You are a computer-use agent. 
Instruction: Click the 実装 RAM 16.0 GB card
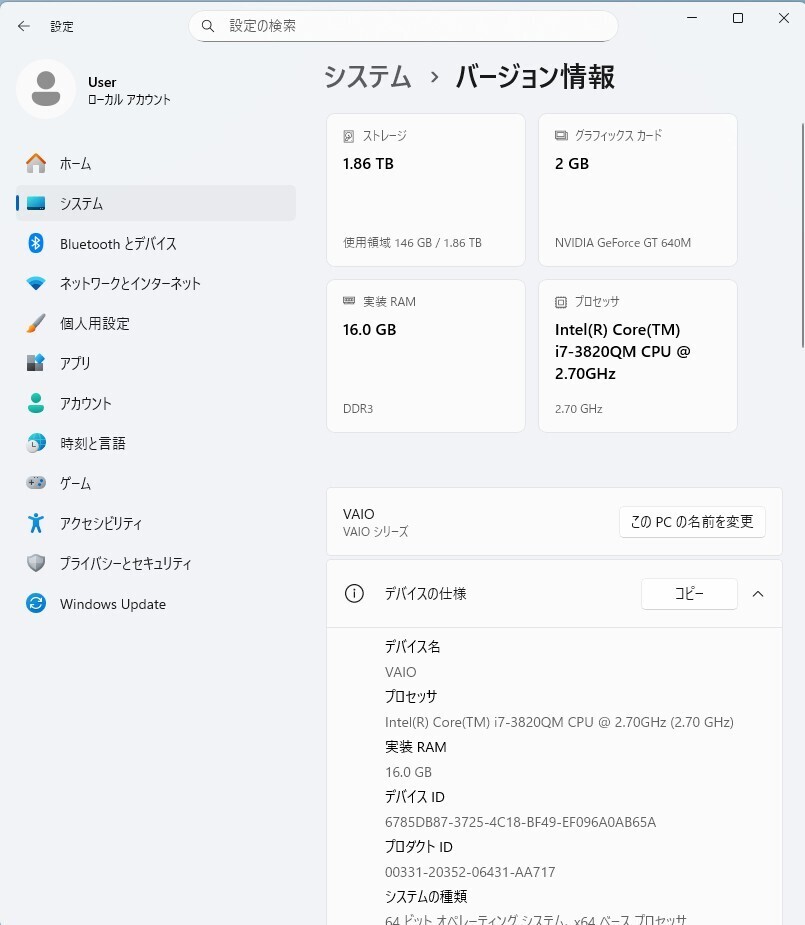point(426,356)
